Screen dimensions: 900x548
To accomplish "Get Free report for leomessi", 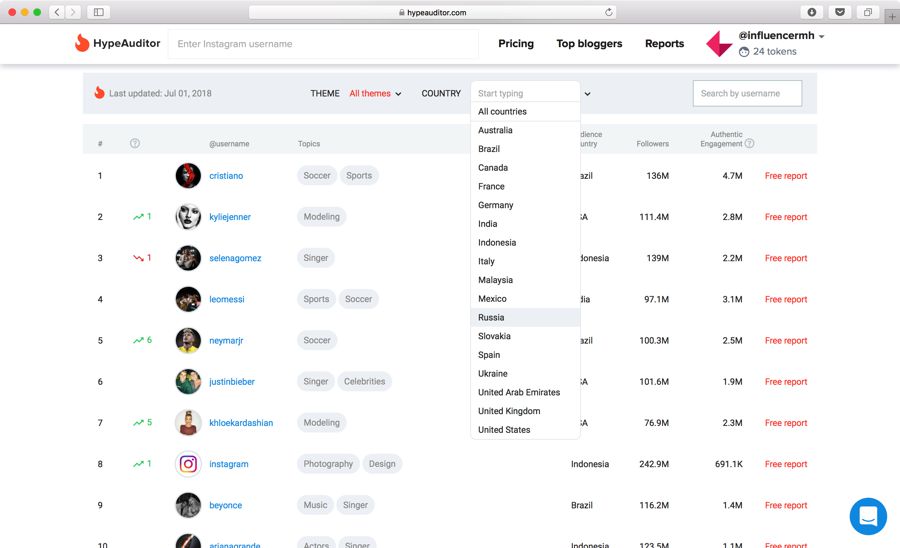I will click(x=786, y=299).
